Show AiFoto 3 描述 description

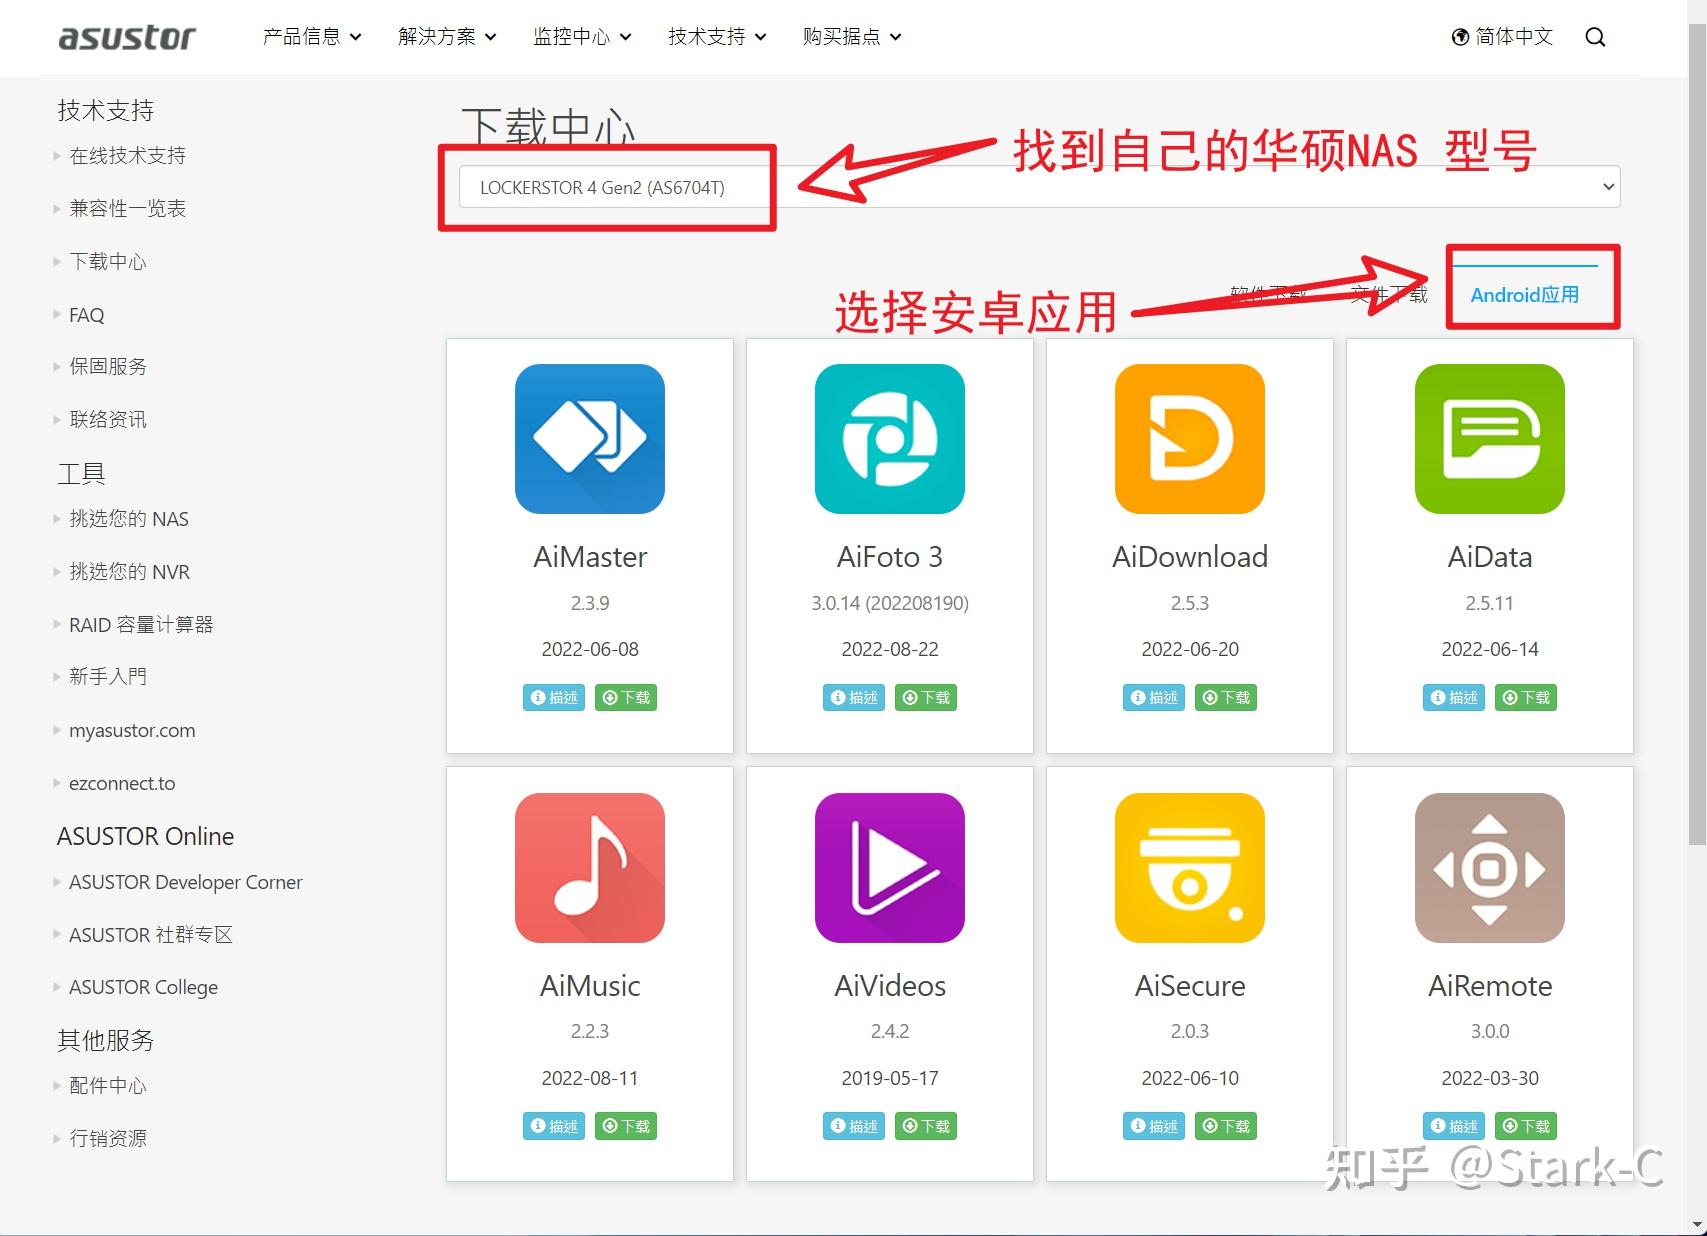coord(854,697)
